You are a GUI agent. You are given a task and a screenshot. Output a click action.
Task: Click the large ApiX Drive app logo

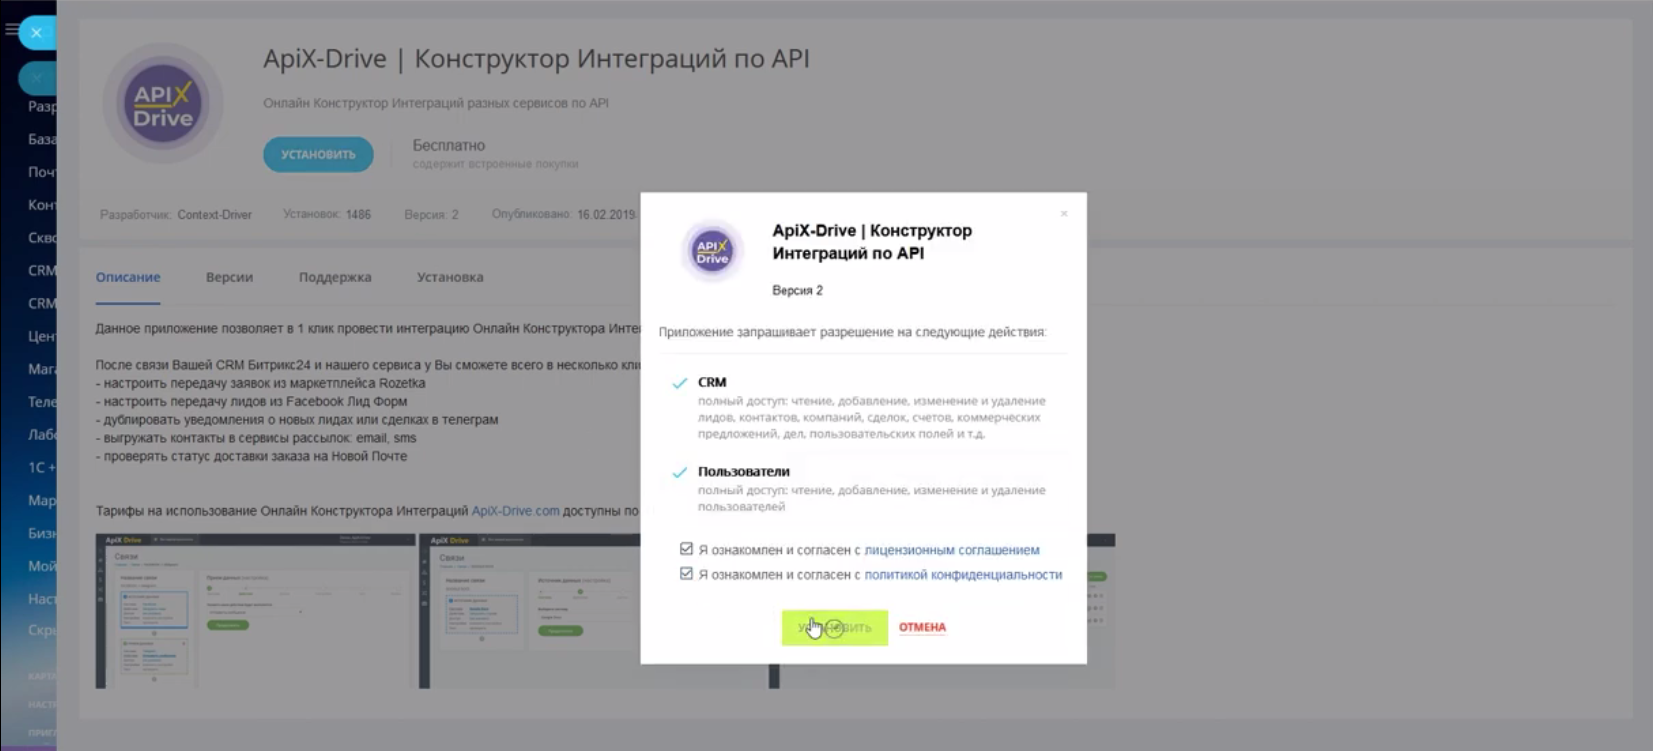(163, 104)
